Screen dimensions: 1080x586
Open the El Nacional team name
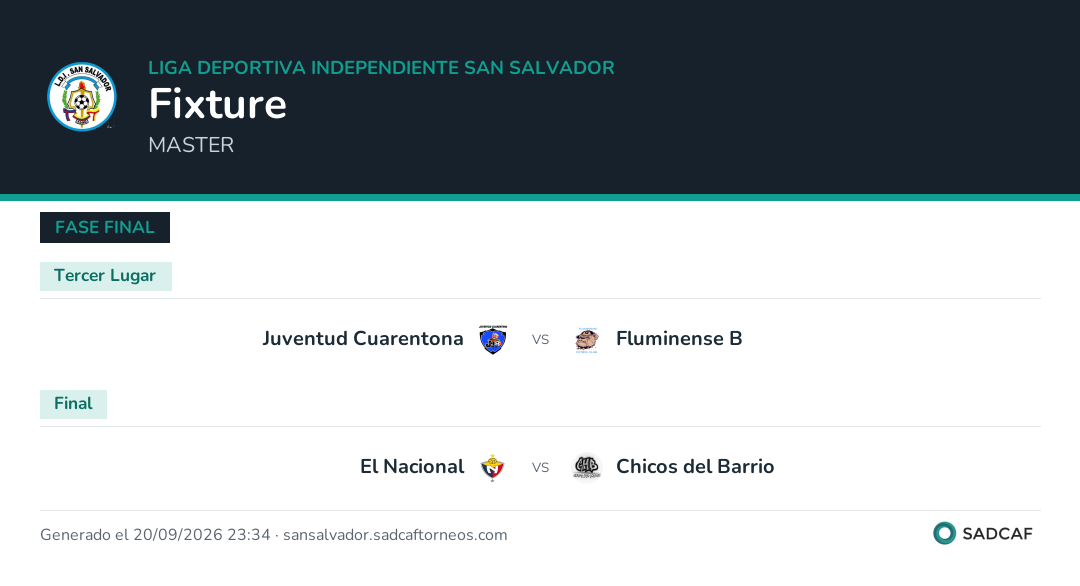(x=412, y=467)
